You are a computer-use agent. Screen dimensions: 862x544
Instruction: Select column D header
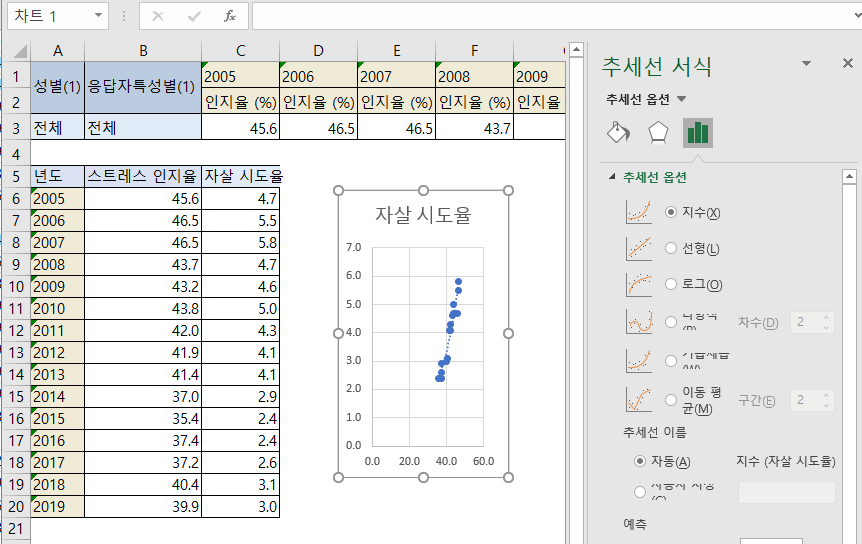(x=318, y=51)
